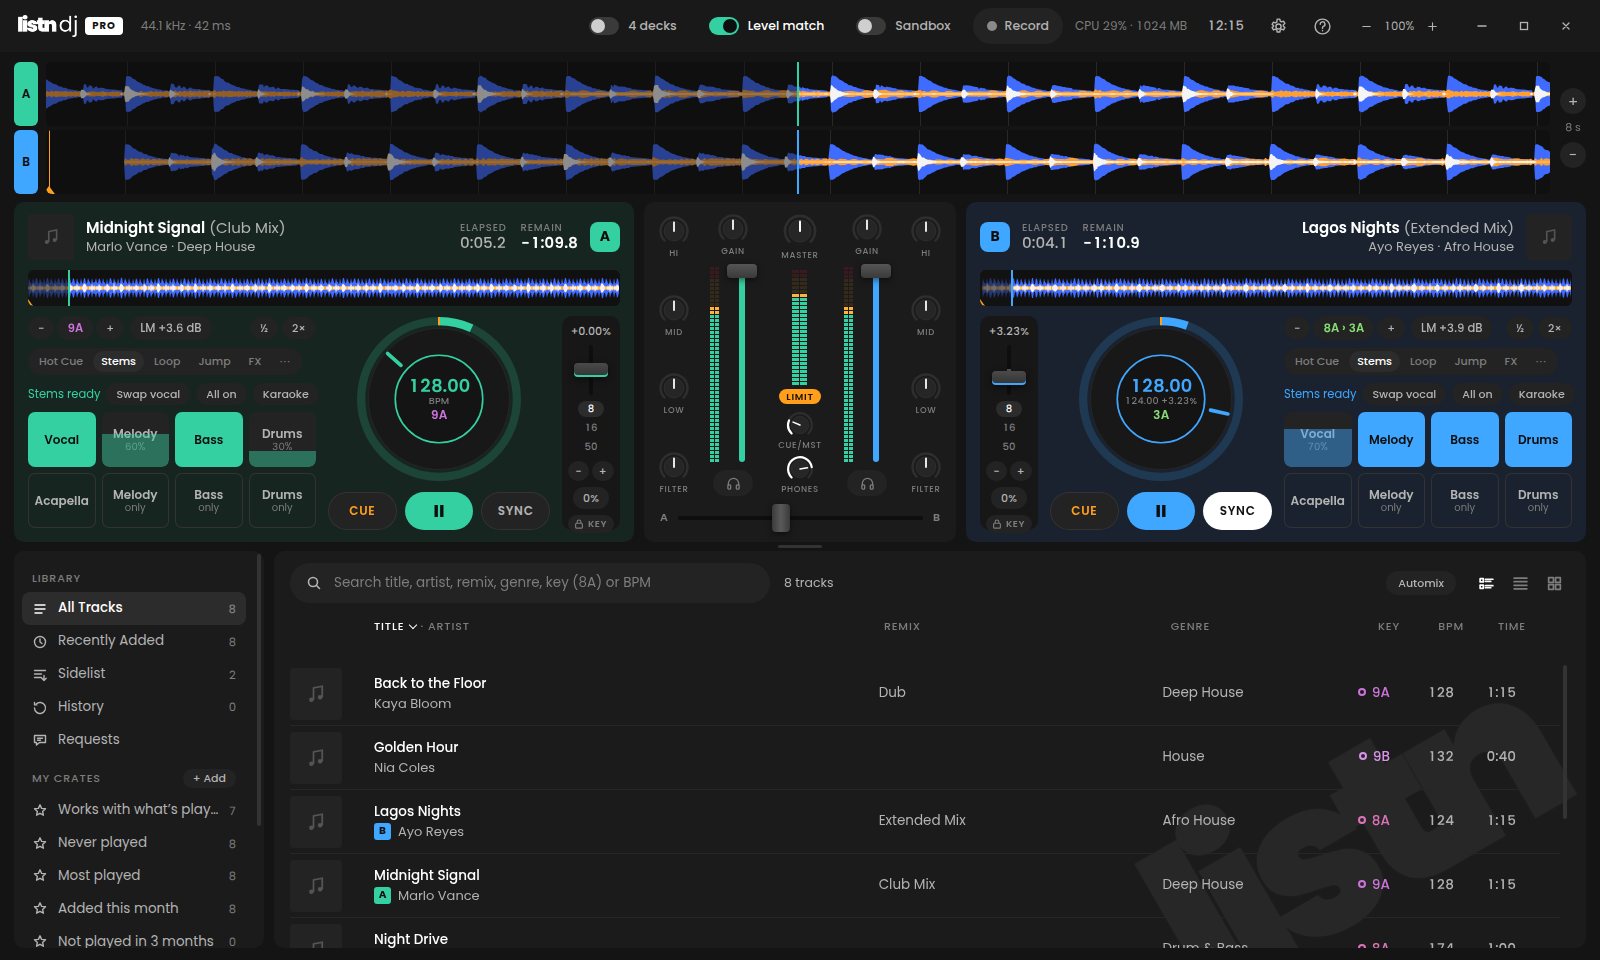Increase zoom level at top bar
Screen dimensions: 1600x960
(x=1432, y=26)
